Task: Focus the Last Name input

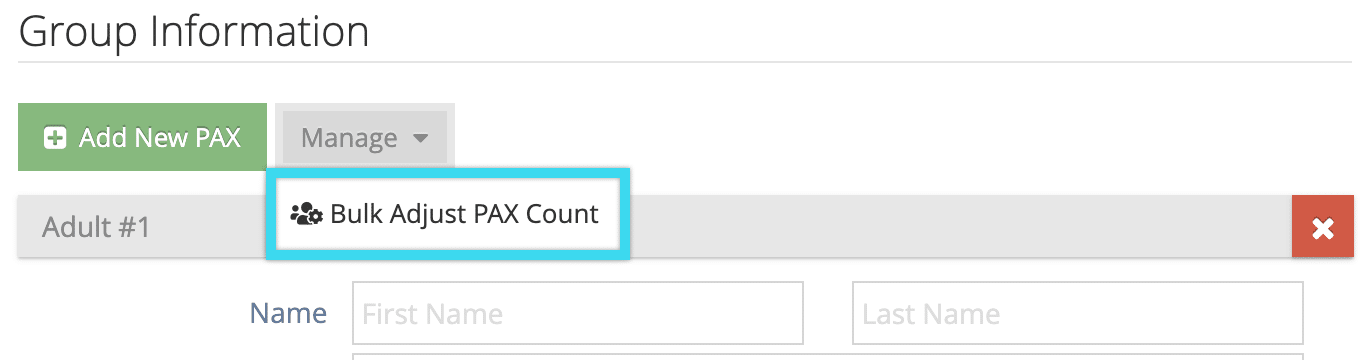Action: pyautogui.click(x=1078, y=313)
